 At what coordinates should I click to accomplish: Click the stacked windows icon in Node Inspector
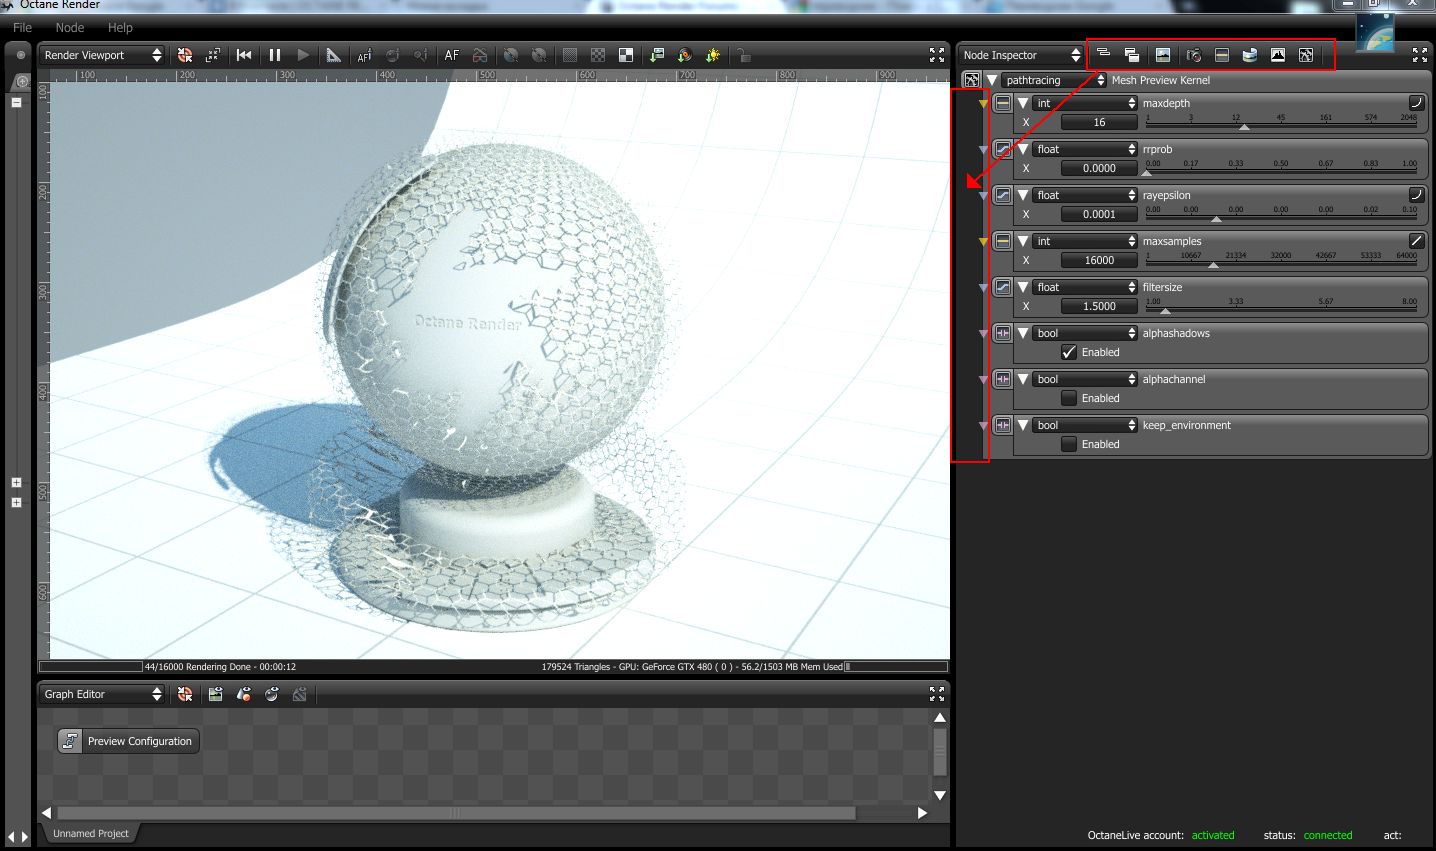(x=1132, y=55)
